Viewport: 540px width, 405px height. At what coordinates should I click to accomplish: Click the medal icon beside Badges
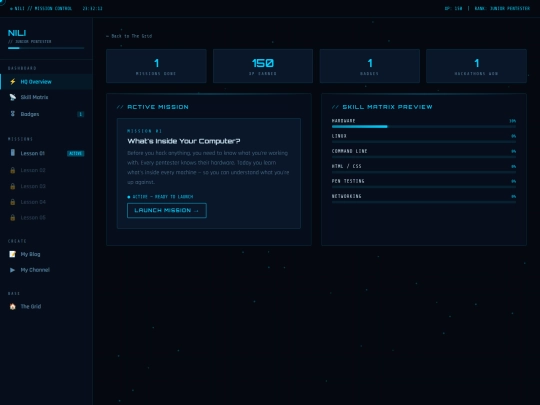[13, 114]
